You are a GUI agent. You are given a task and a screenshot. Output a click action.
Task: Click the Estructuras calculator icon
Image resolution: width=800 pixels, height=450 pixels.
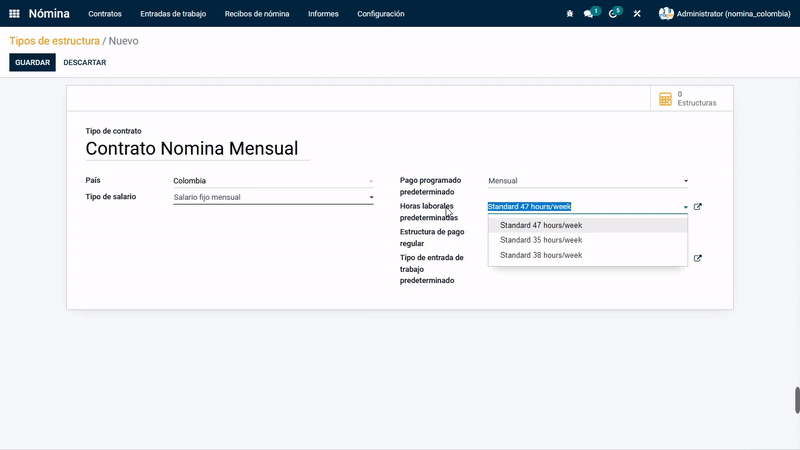[665, 98]
